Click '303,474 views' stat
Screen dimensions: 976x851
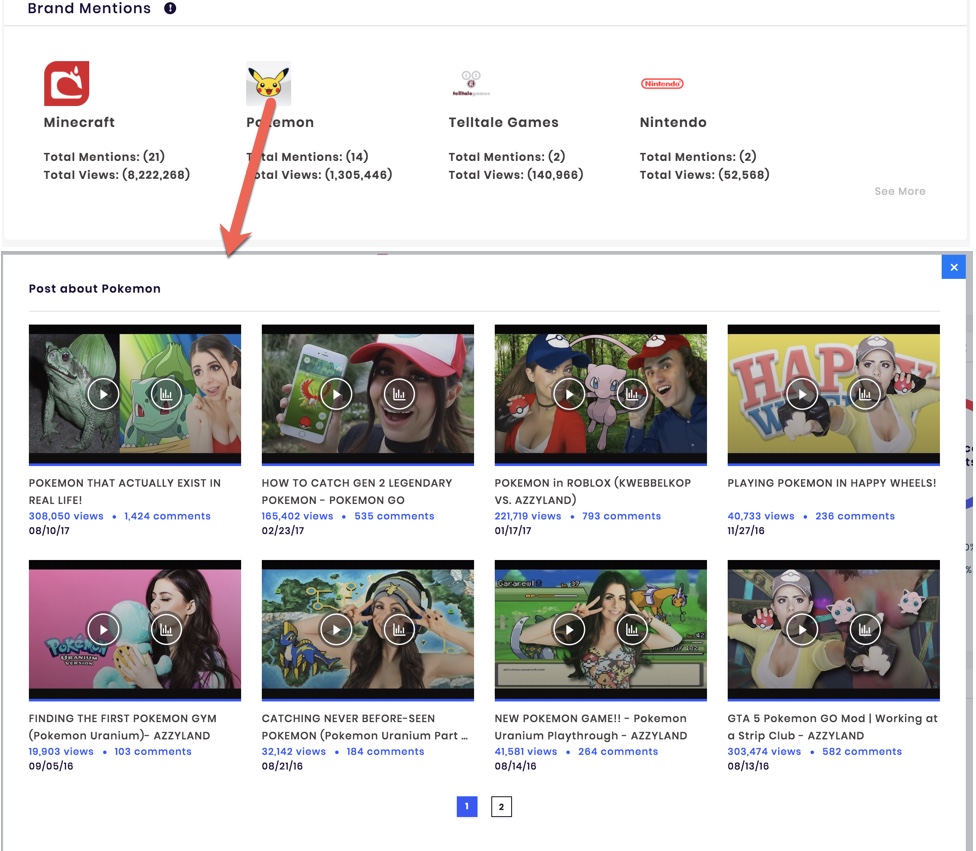click(764, 751)
